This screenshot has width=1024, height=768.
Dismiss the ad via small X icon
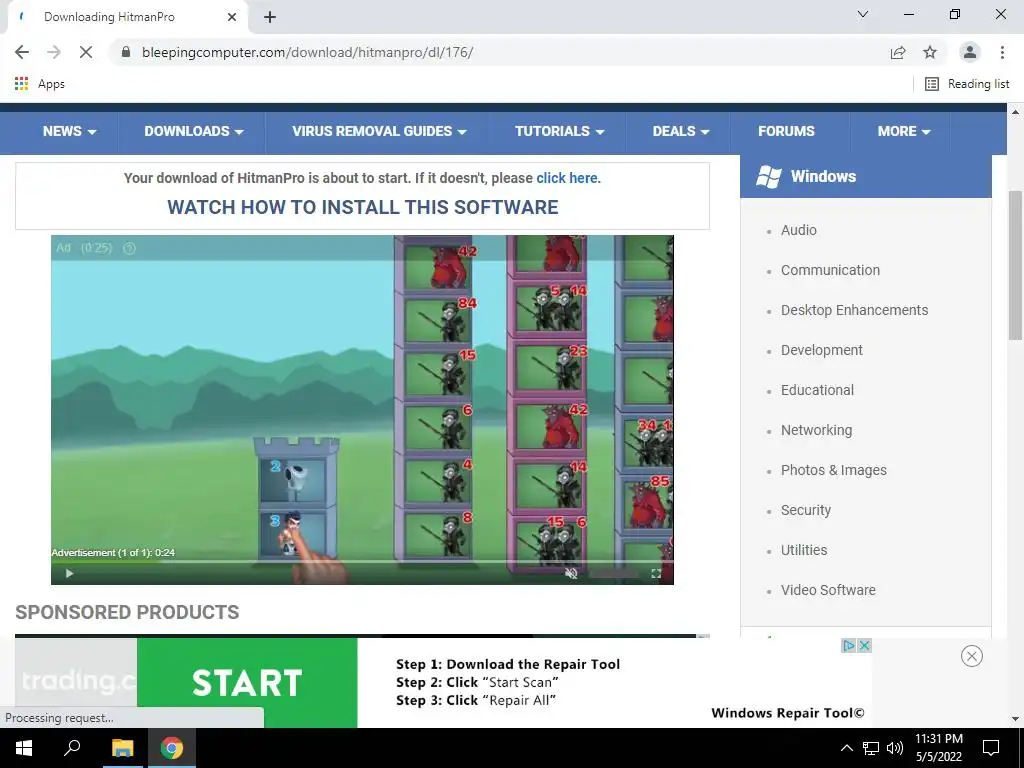[864, 645]
